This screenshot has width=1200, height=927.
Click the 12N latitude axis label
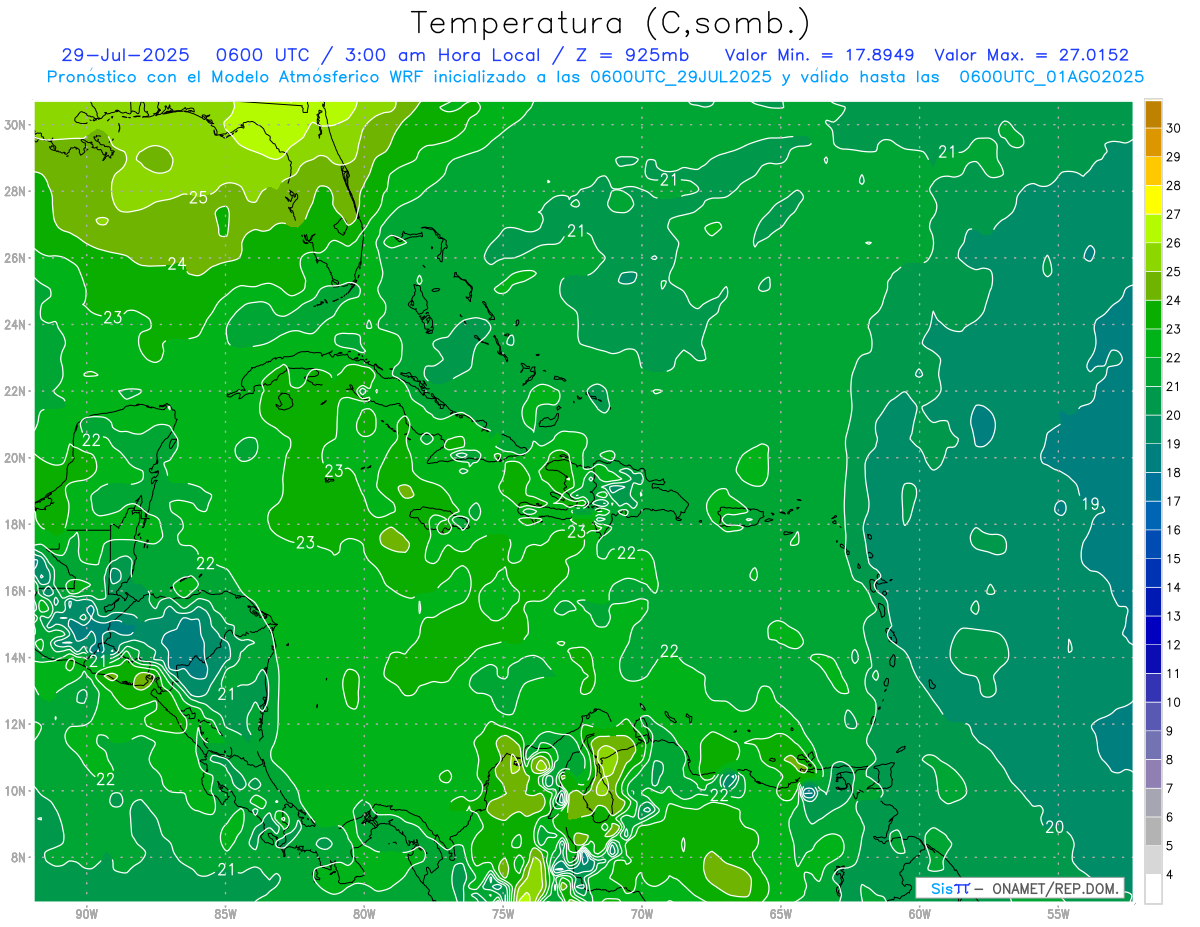(16, 724)
